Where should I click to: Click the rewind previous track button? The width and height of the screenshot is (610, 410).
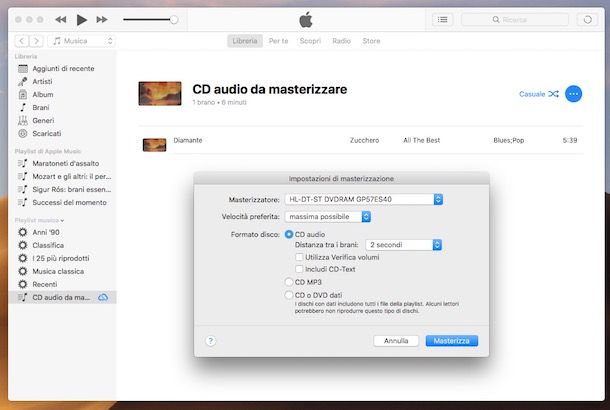click(x=60, y=19)
